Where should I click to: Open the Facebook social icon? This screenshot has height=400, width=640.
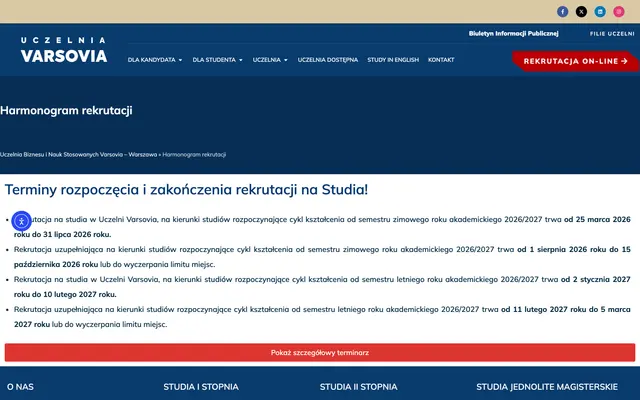[562, 11]
